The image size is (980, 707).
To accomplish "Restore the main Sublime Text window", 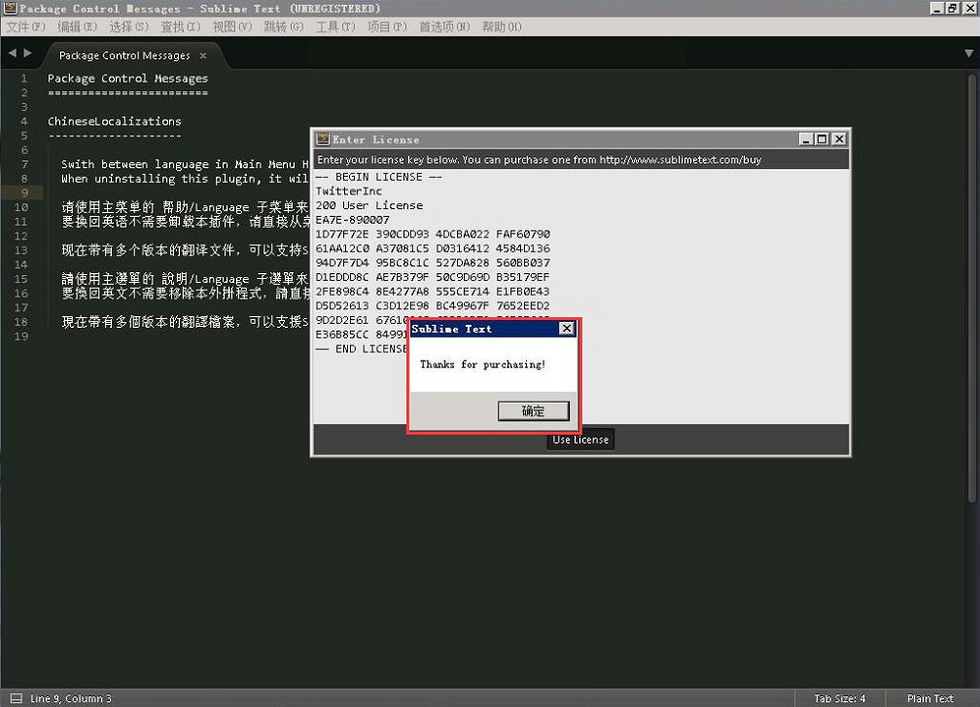I will point(952,8).
